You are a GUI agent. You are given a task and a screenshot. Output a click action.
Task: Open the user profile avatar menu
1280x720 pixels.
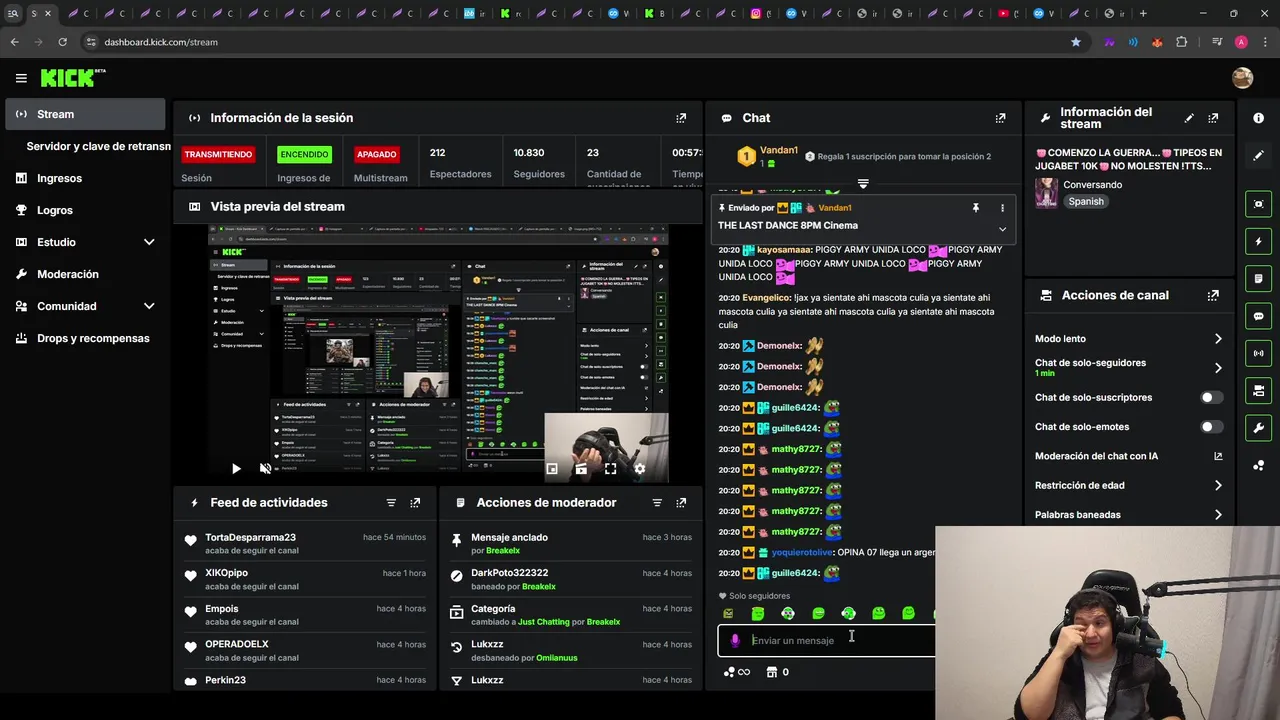click(1242, 78)
